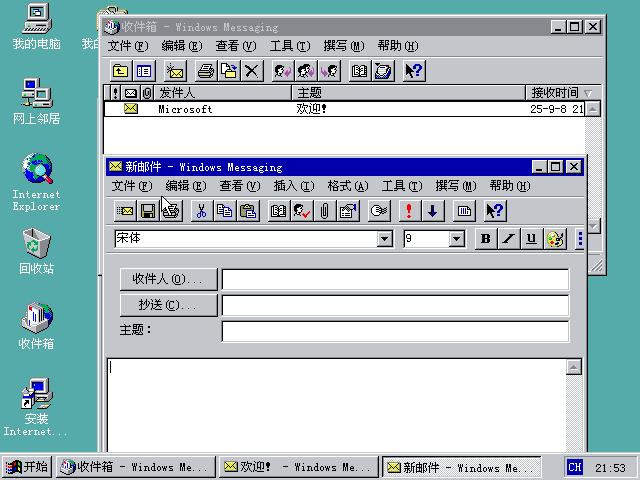Click the scissors Cut icon
This screenshot has height=480, width=640.
click(x=201, y=211)
